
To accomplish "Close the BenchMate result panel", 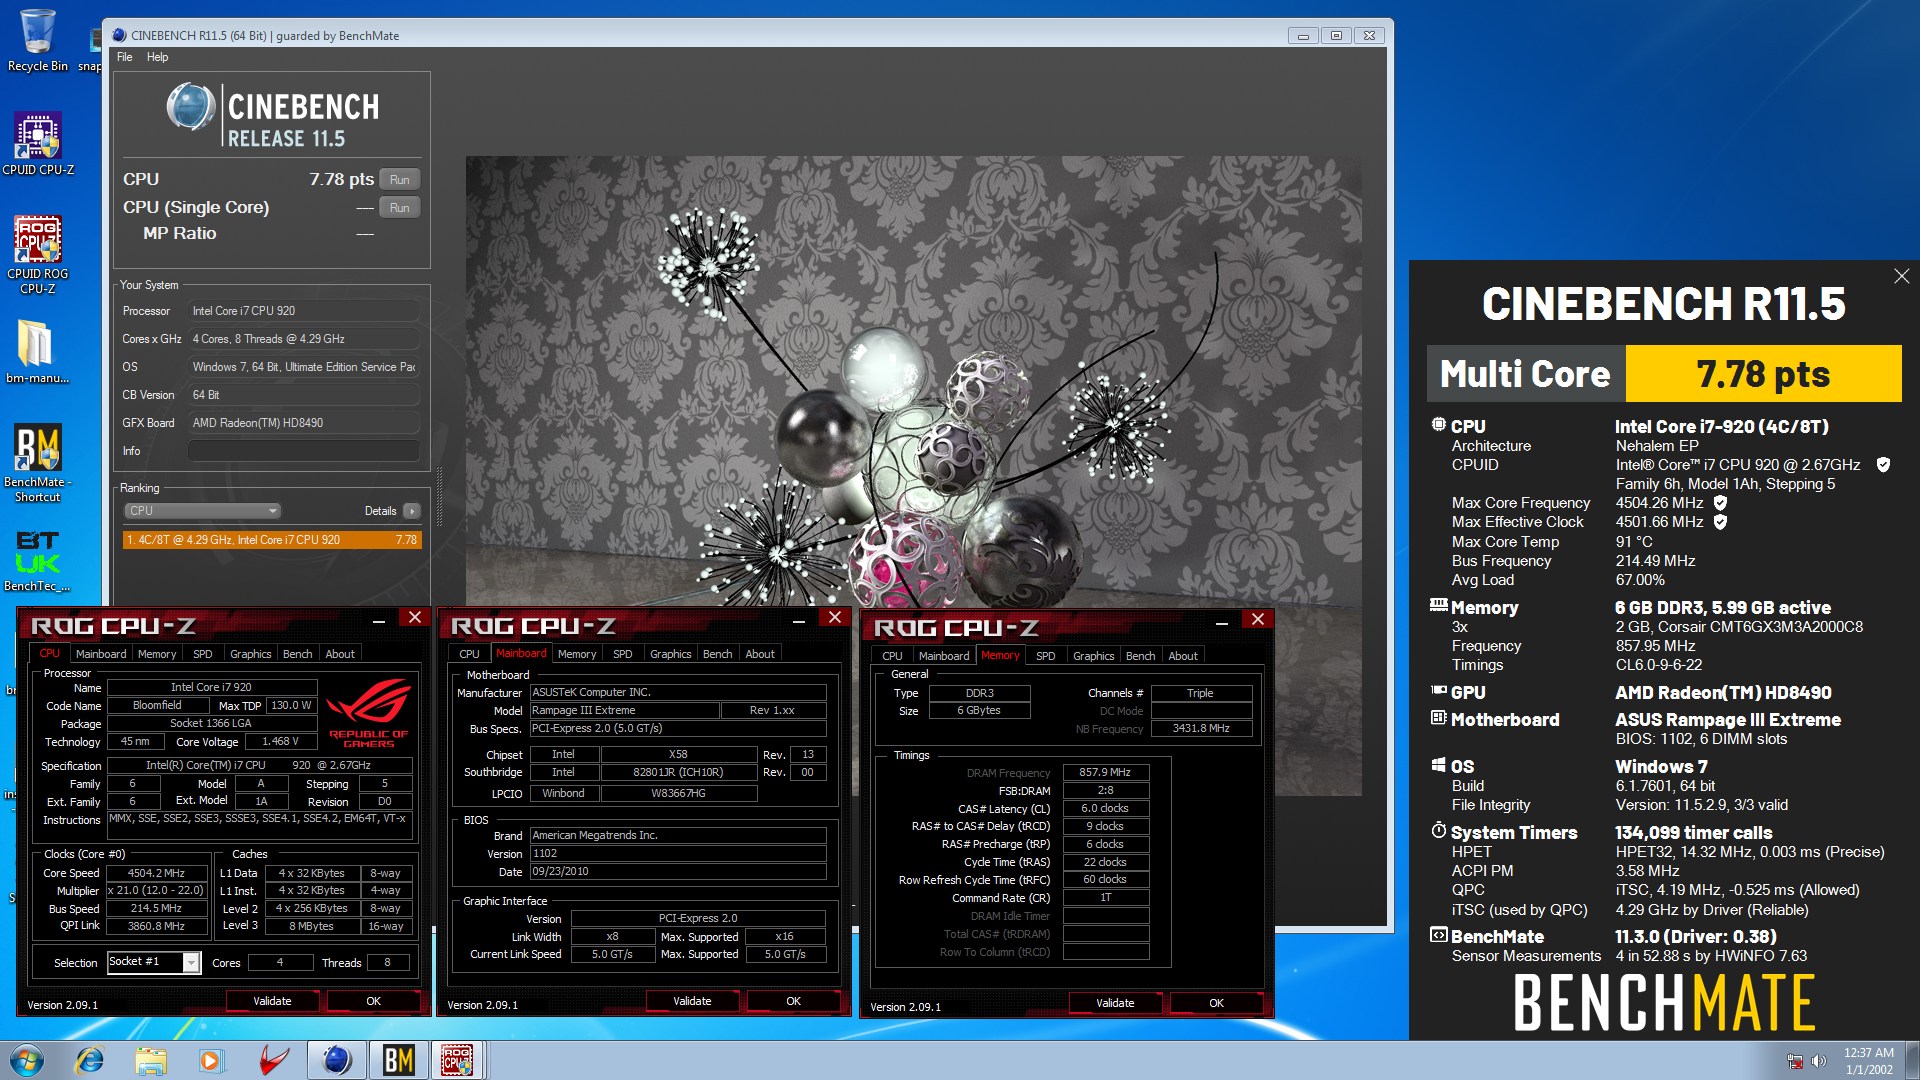I will [x=1901, y=276].
